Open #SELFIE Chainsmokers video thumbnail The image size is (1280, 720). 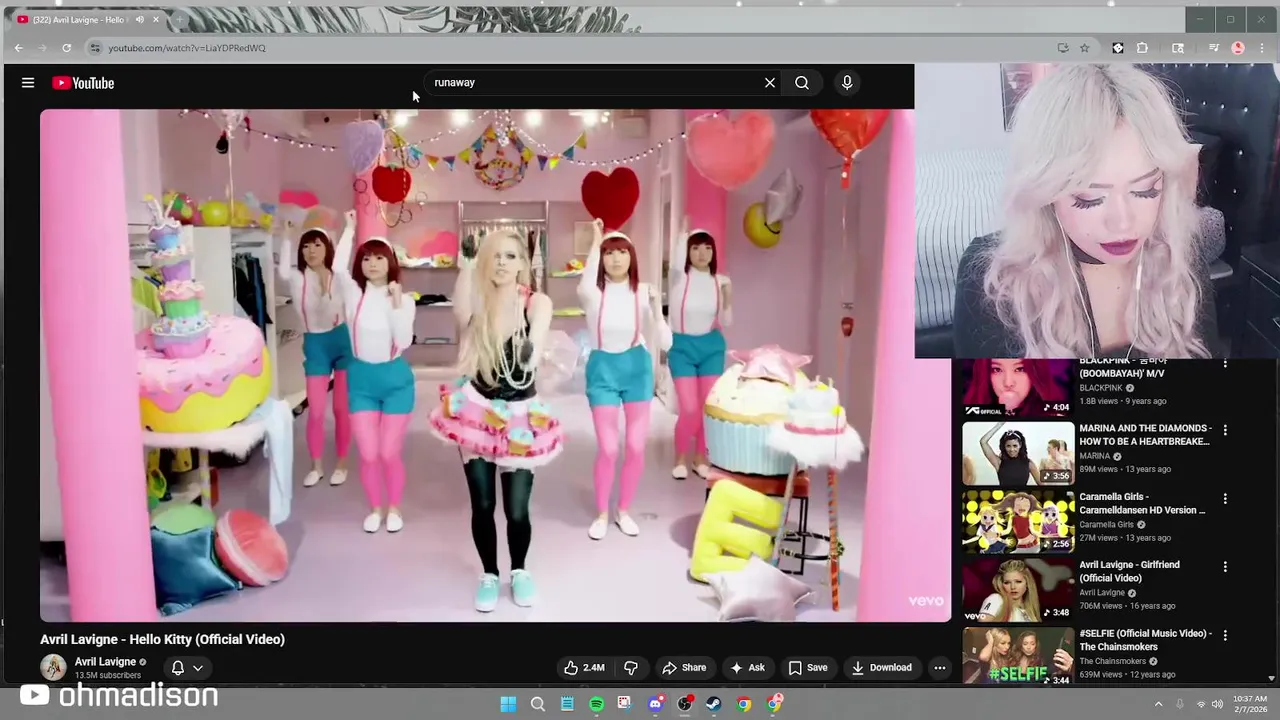tap(1018, 656)
